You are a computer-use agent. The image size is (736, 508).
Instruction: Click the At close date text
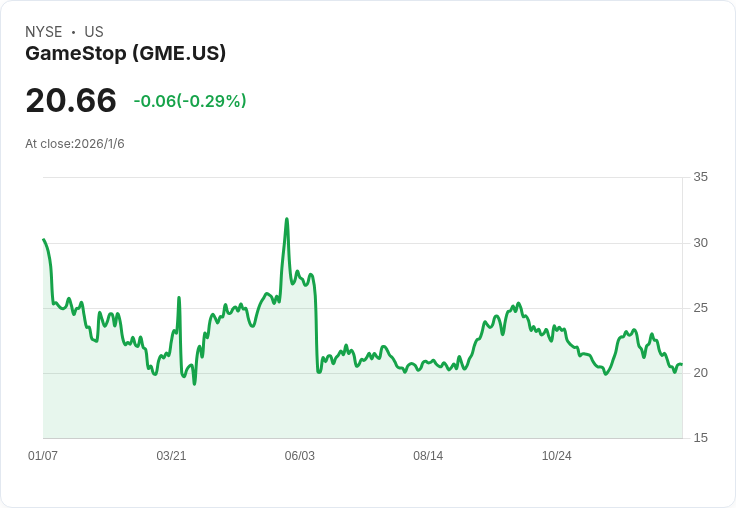tap(75, 144)
